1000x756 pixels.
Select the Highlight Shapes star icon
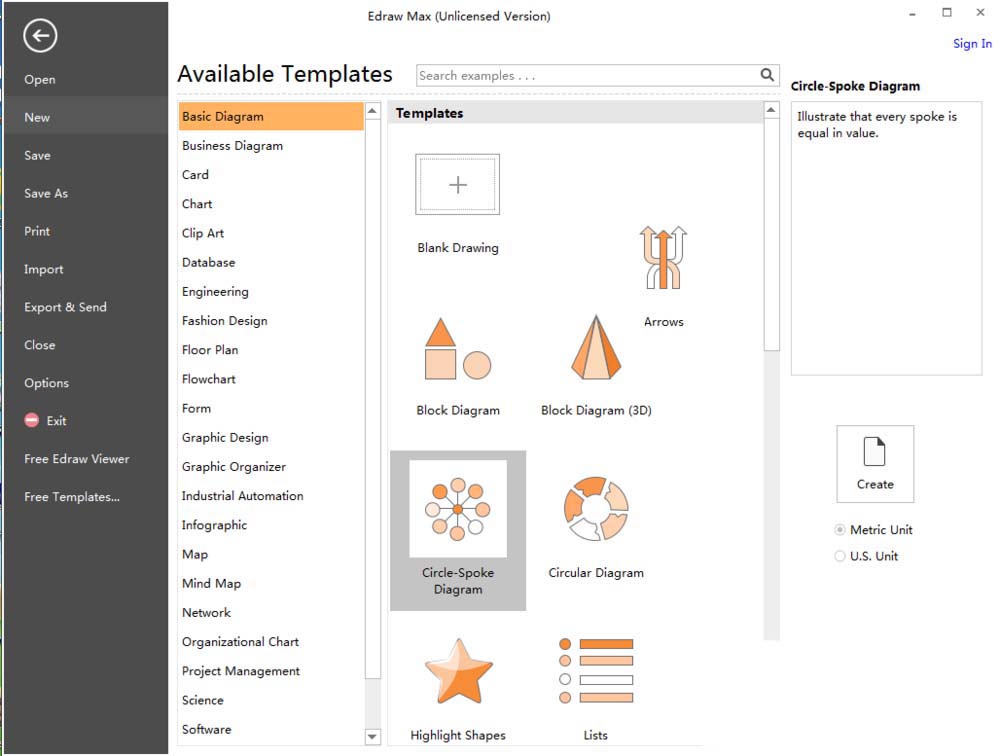coord(458,672)
